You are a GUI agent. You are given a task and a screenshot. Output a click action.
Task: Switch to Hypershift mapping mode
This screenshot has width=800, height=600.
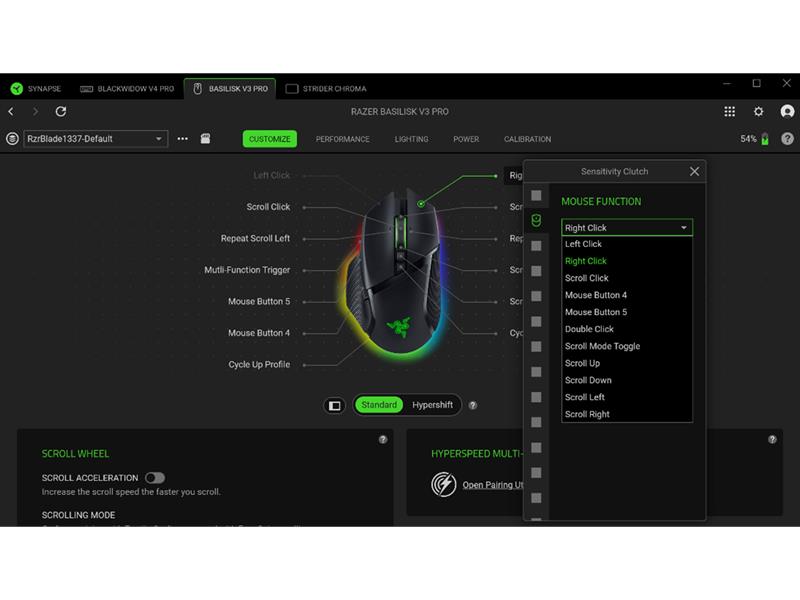pos(432,405)
